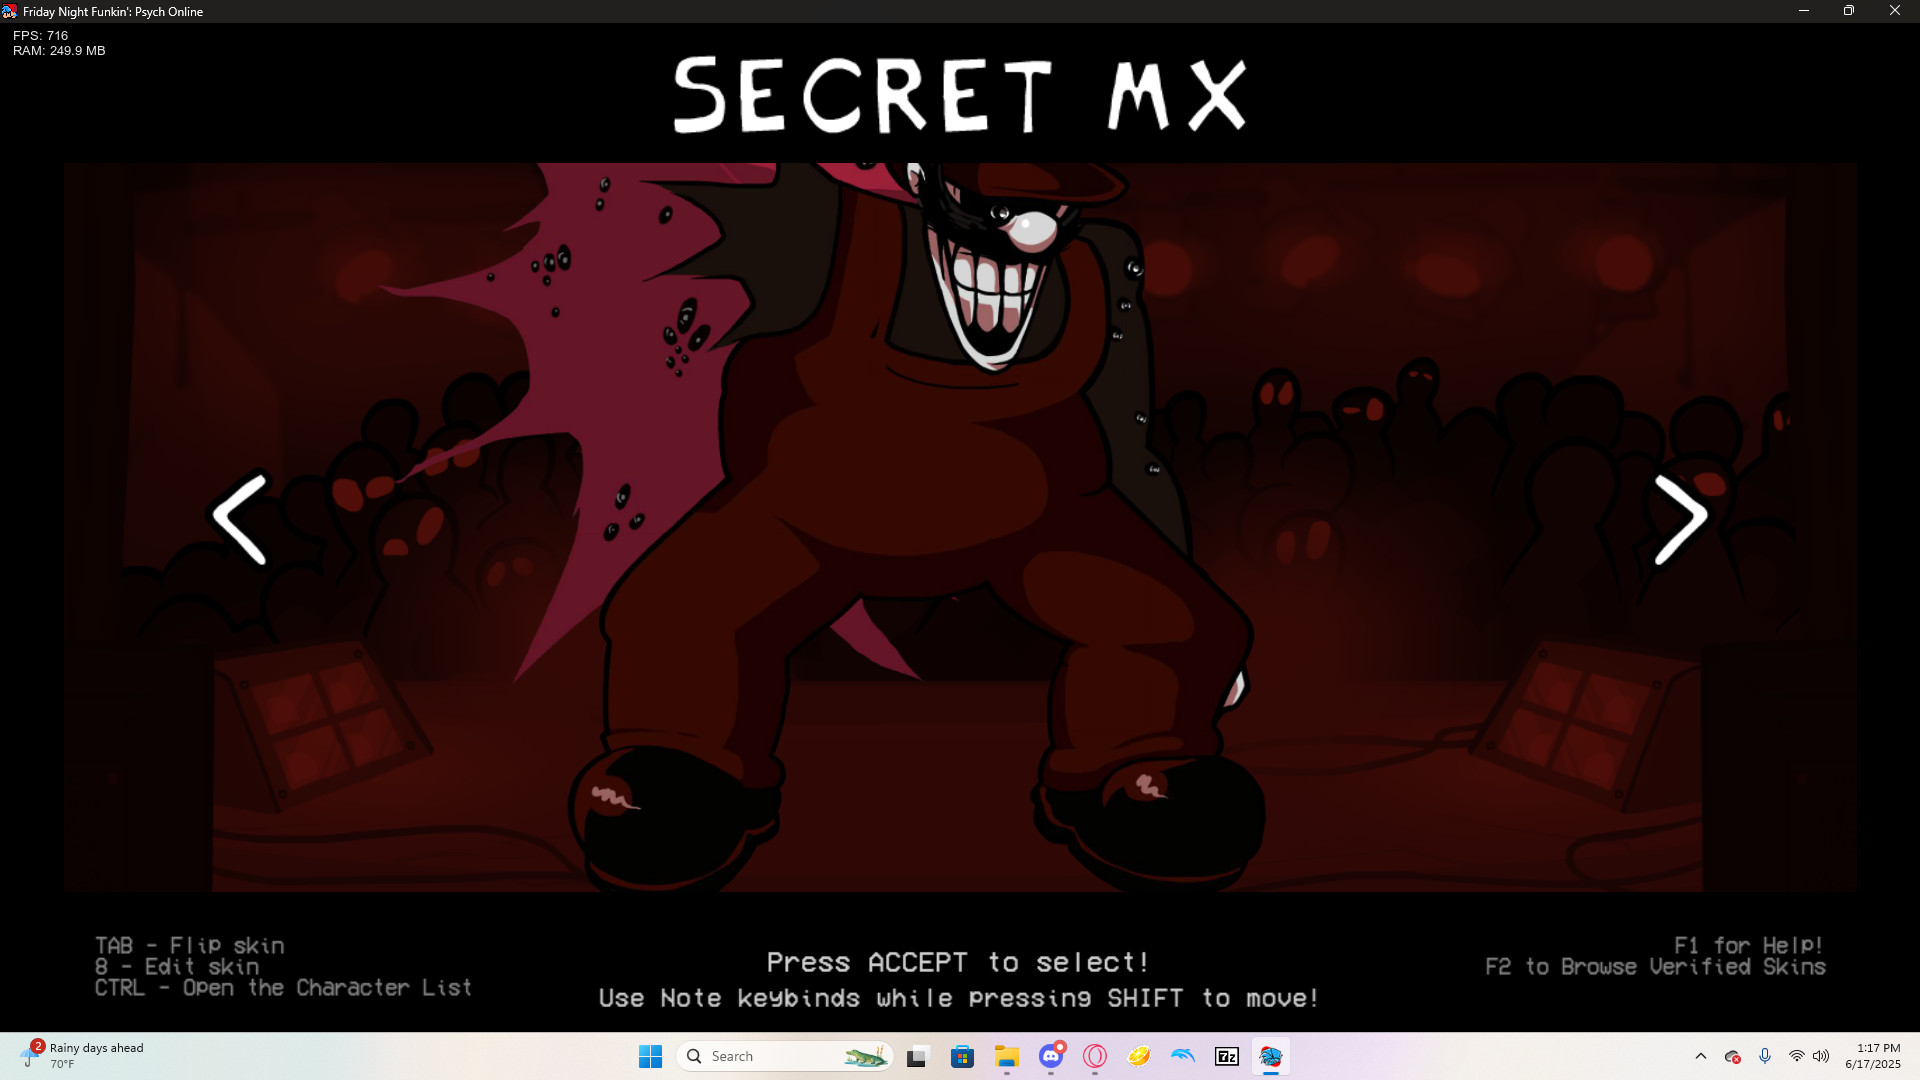Open Citra emulator from the taskbar
This screenshot has width=1920, height=1080.
pyautogui.click(x=1140, y=1056)
